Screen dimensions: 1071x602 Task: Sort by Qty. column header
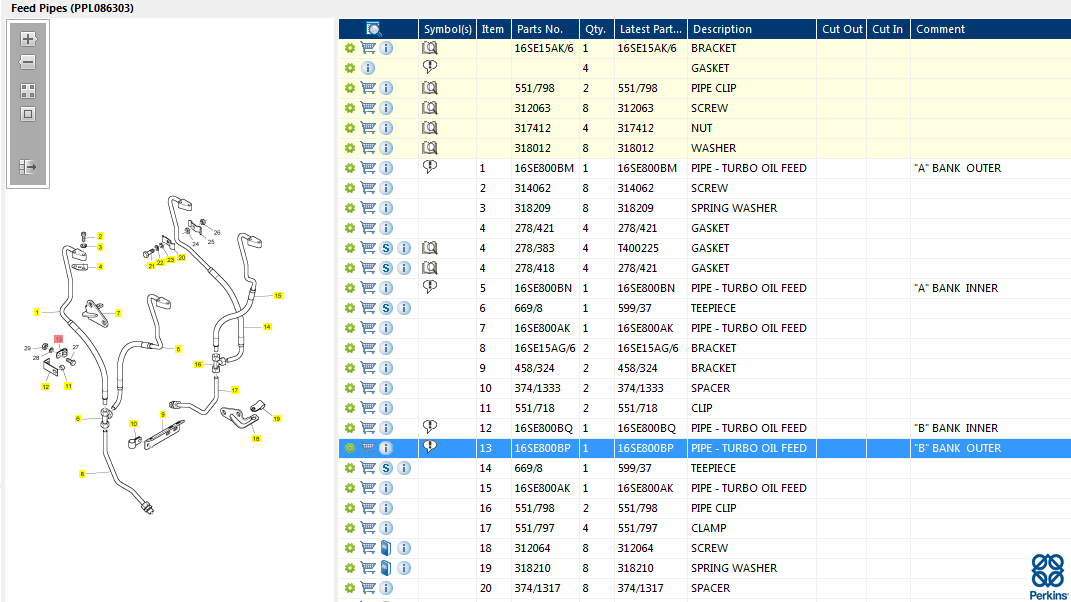point(596,29)
